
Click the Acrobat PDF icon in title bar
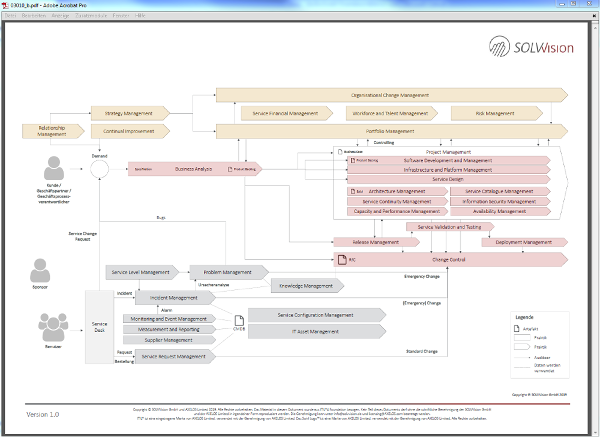6,6
